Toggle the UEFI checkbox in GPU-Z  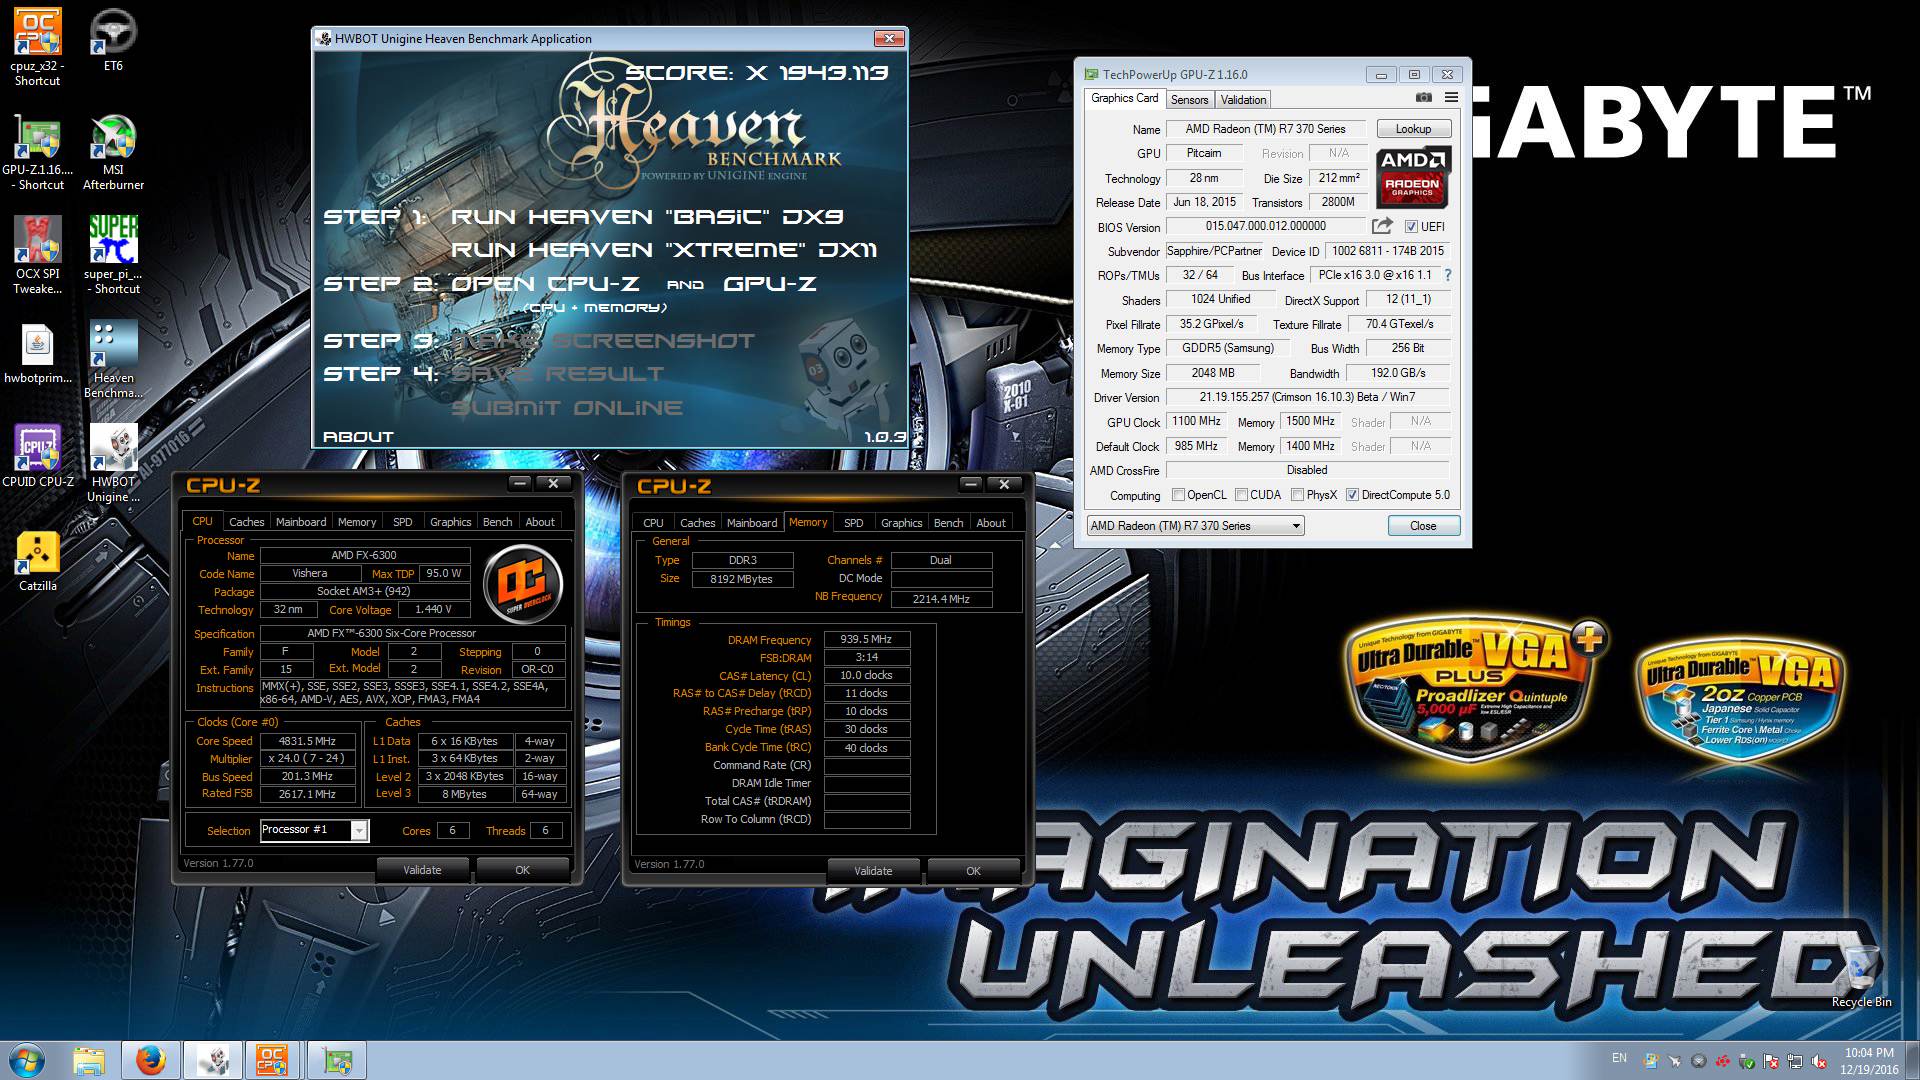tap(1411, 227)
